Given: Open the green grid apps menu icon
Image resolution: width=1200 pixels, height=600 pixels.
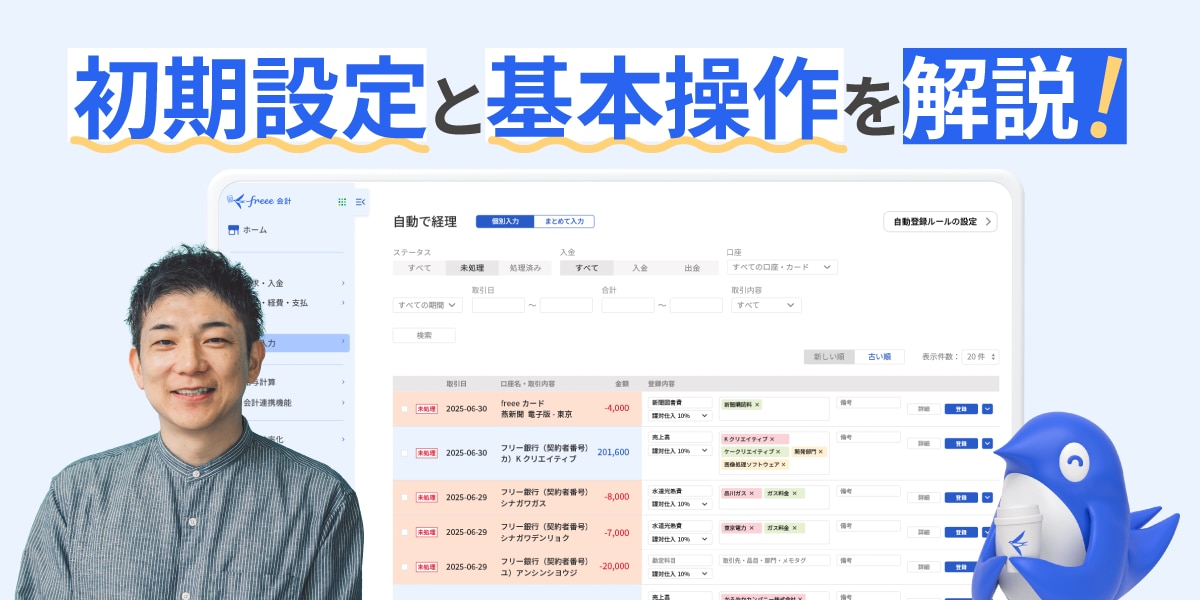Looking at the screenshot, I should pos(342,202).
